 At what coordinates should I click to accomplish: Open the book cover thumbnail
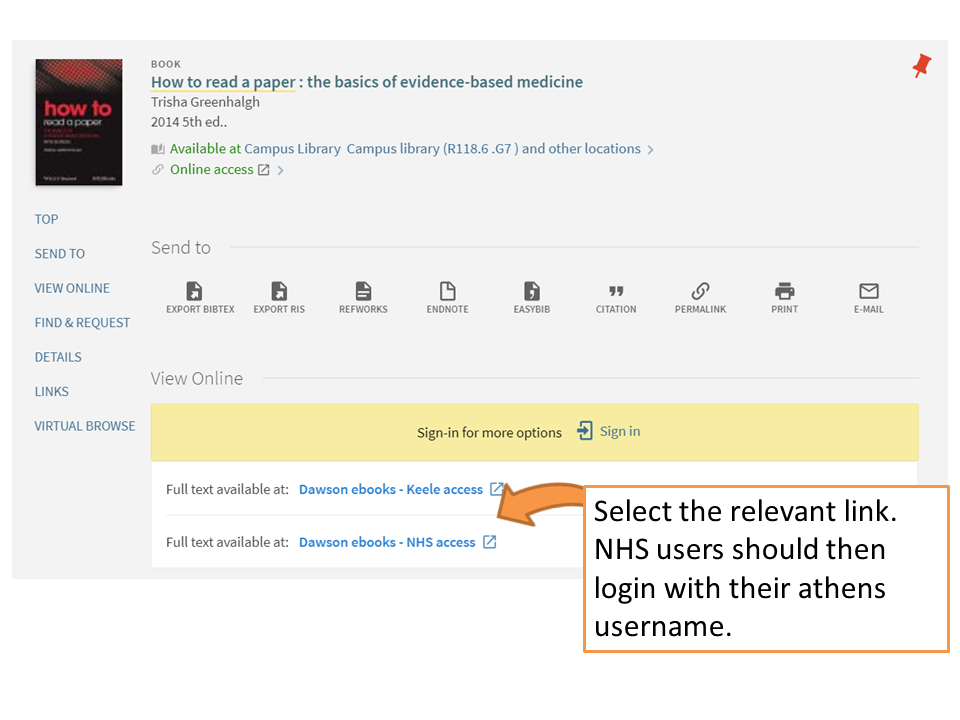(x=78, y=121)
